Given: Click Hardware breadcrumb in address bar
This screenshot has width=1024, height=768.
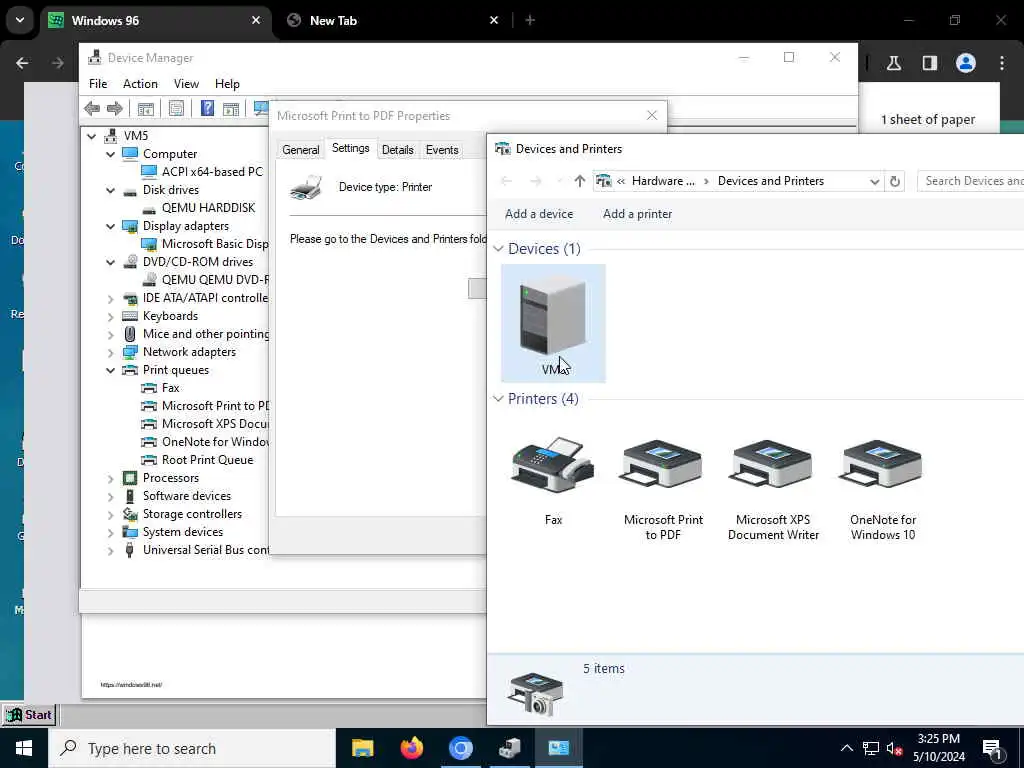Looking at the screenshot, I should [663, 181].
